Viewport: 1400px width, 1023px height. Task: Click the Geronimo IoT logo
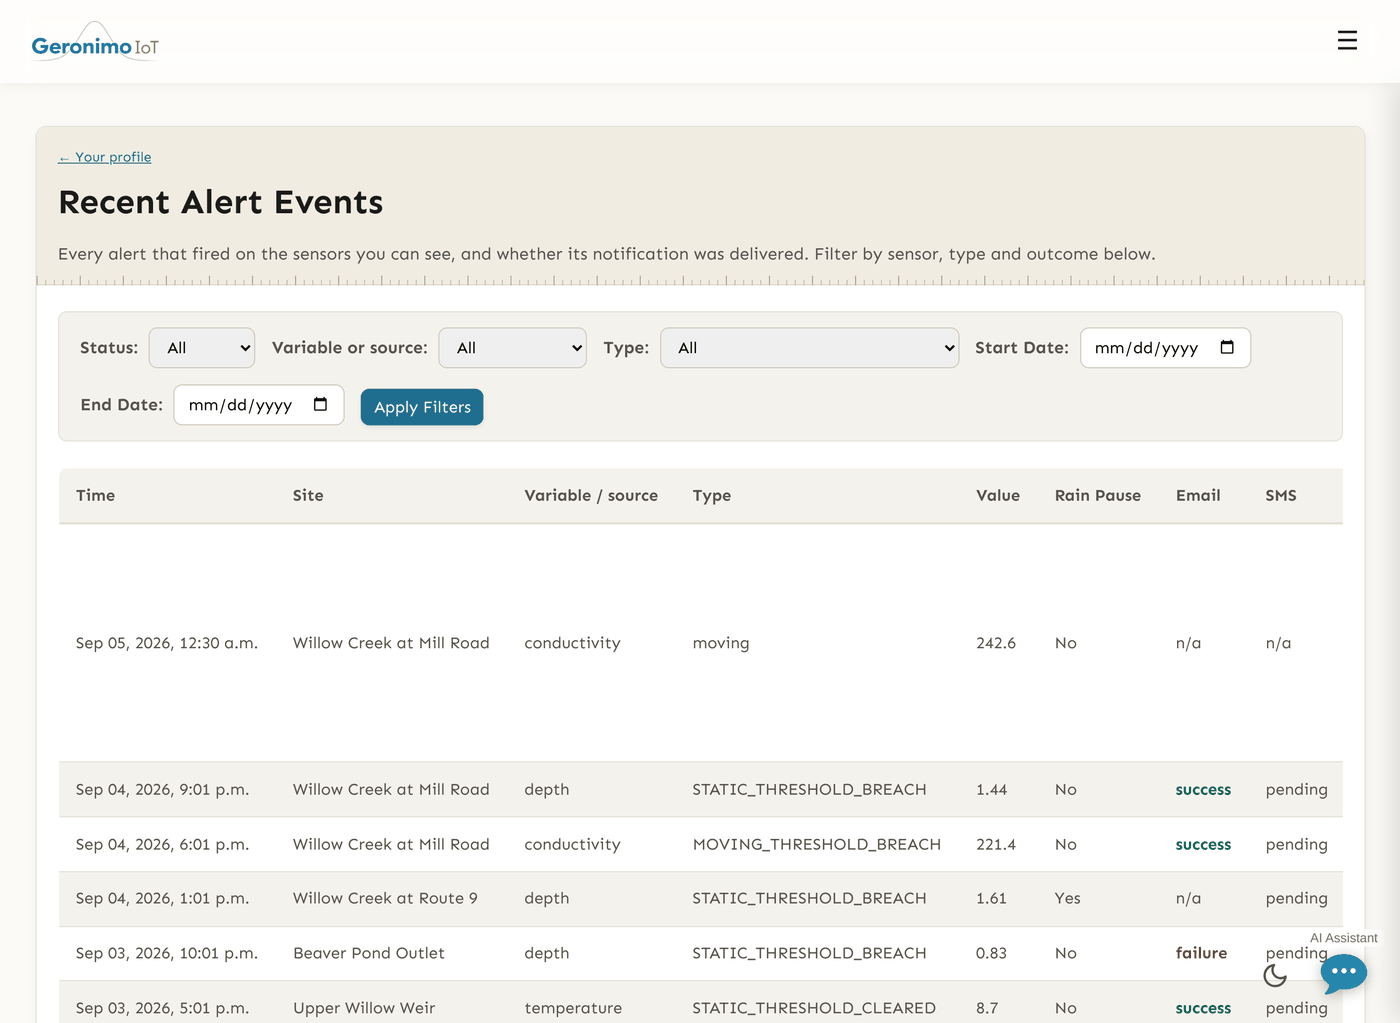pyautogui.click(x=95, y=42)
